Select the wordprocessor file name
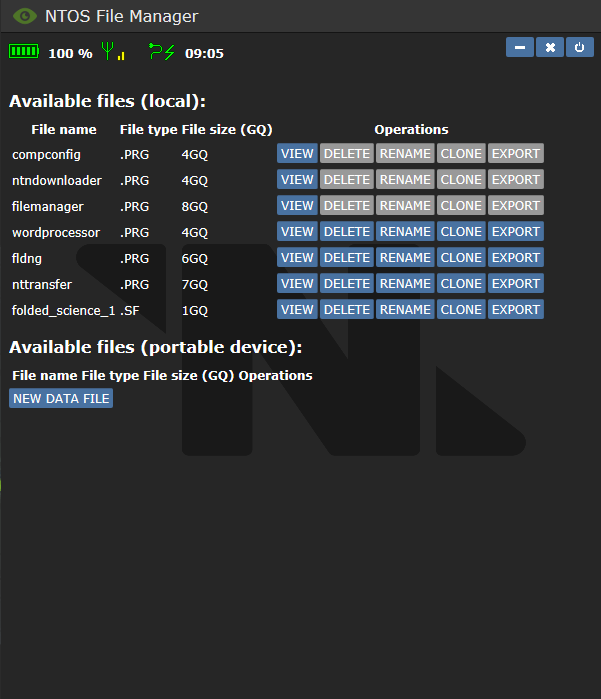 [x=56, y=232]
